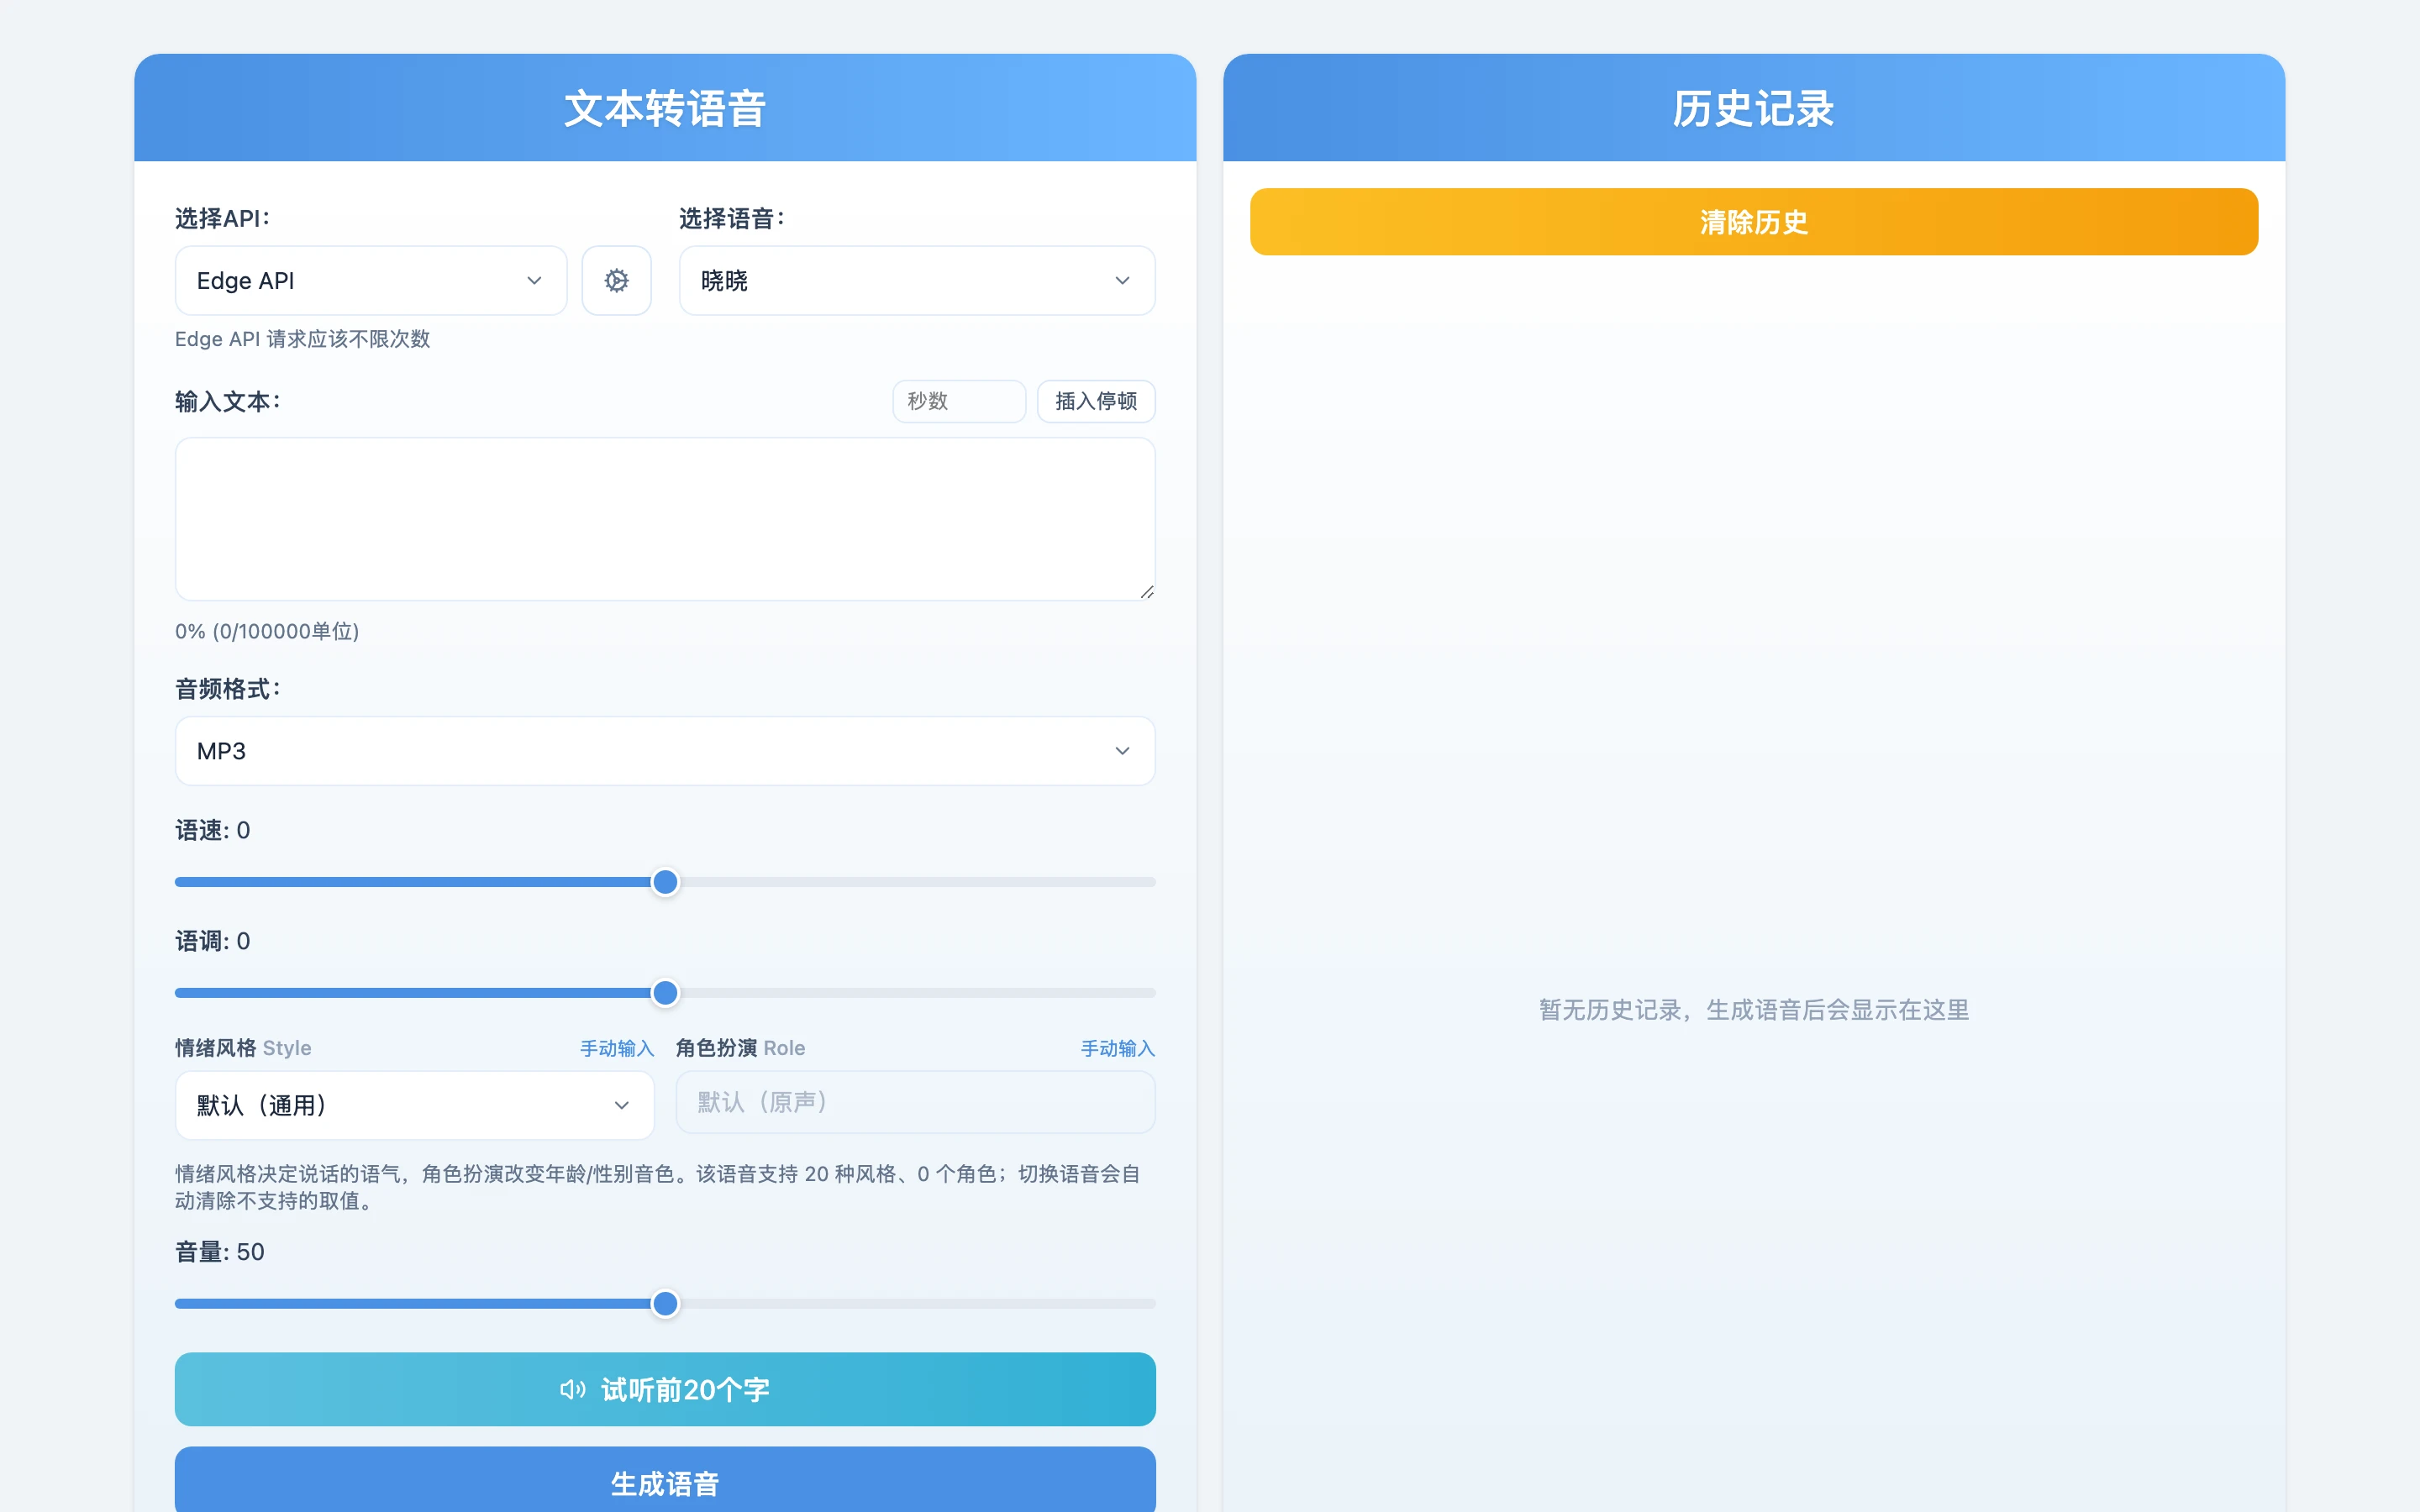2420x1512 pixels.
Task: Open the Edge API dropdown
Action: (x=371, y=281)
